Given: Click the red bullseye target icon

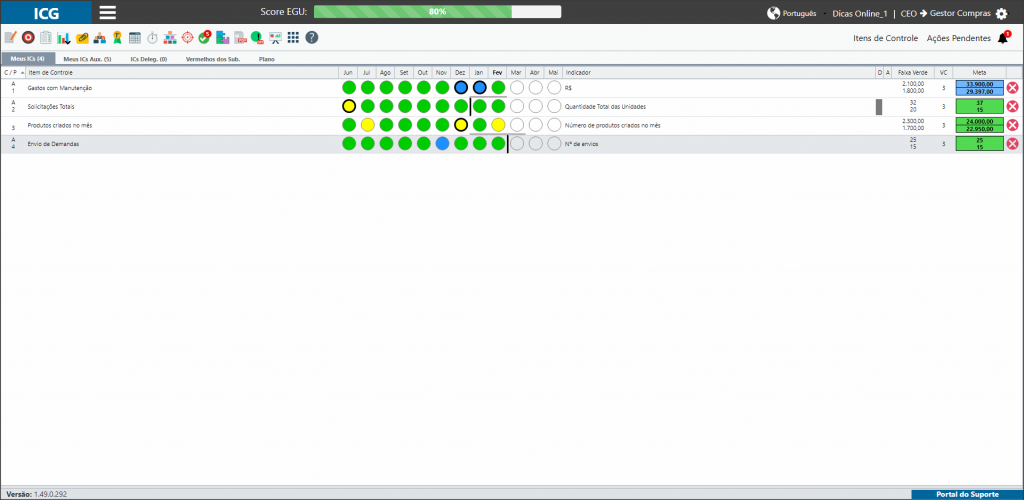Looking at the screenshot, I should point(28,38).
